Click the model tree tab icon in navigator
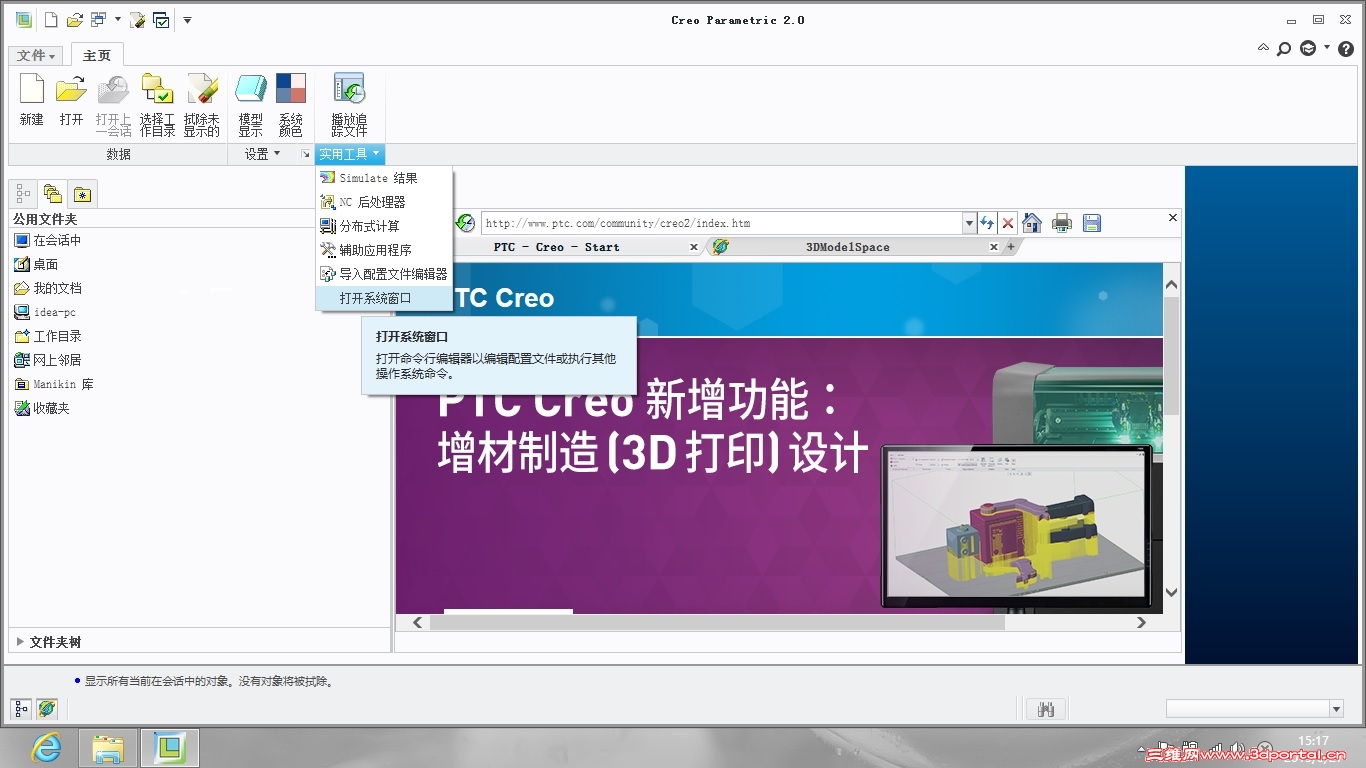The width and height of the screenshot is (1366, 768). (x=22, y=194)
